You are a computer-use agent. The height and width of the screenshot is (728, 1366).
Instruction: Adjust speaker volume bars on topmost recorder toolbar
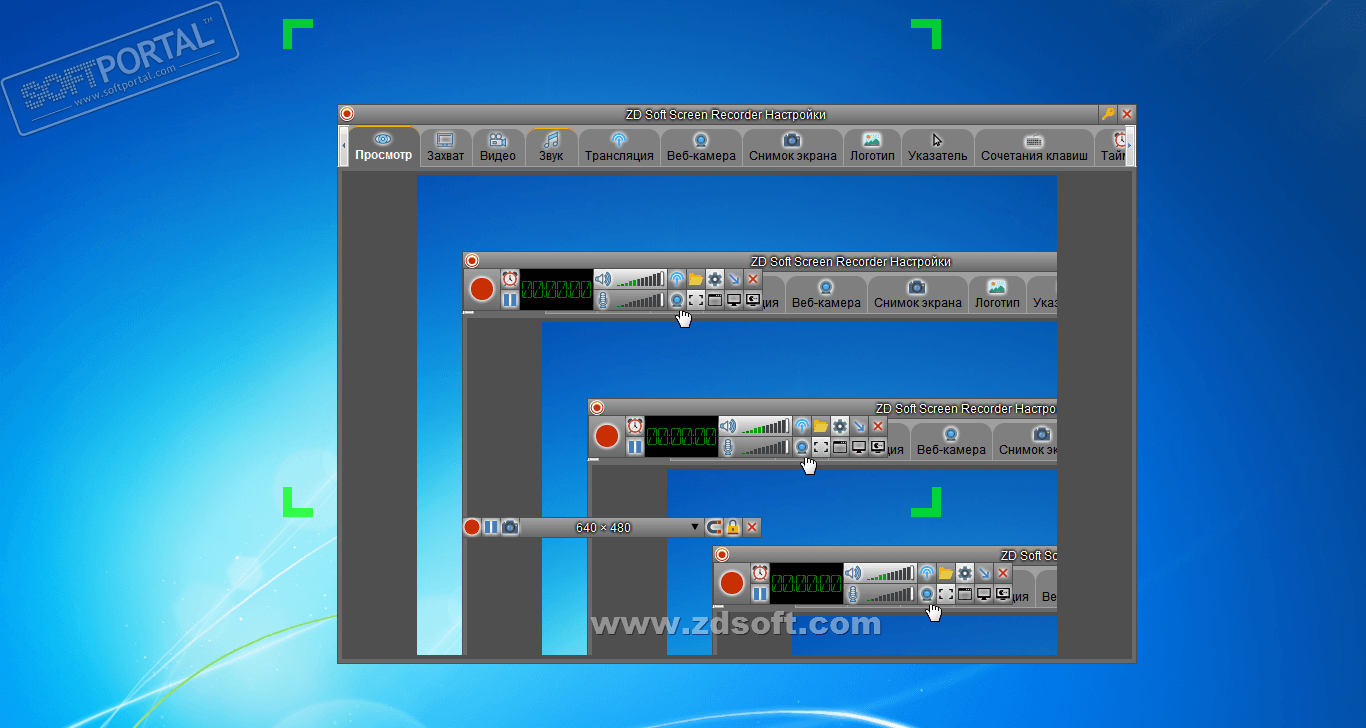(640, 279)
